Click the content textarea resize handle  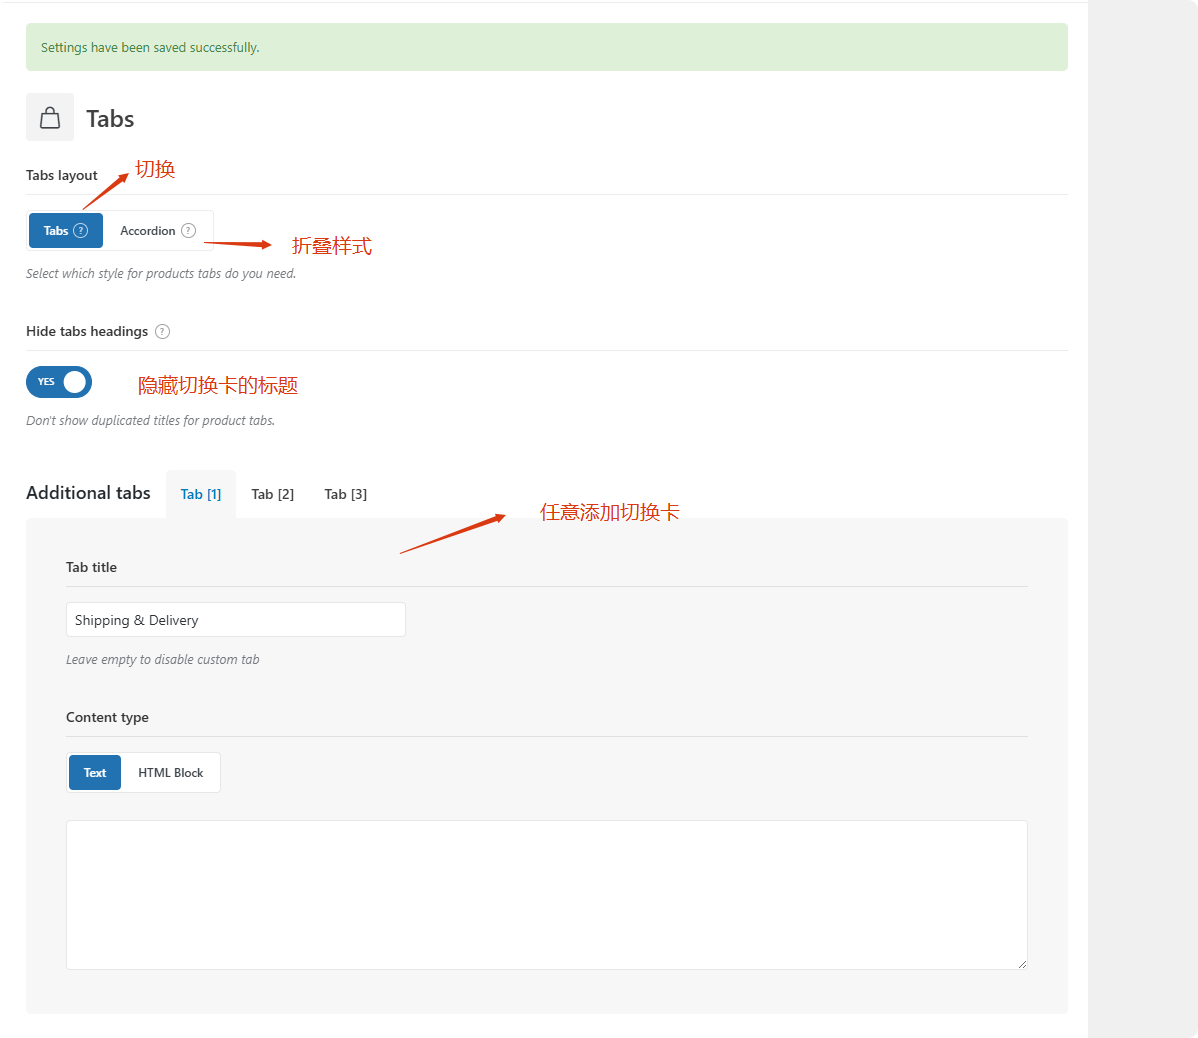coord(1021,963)
